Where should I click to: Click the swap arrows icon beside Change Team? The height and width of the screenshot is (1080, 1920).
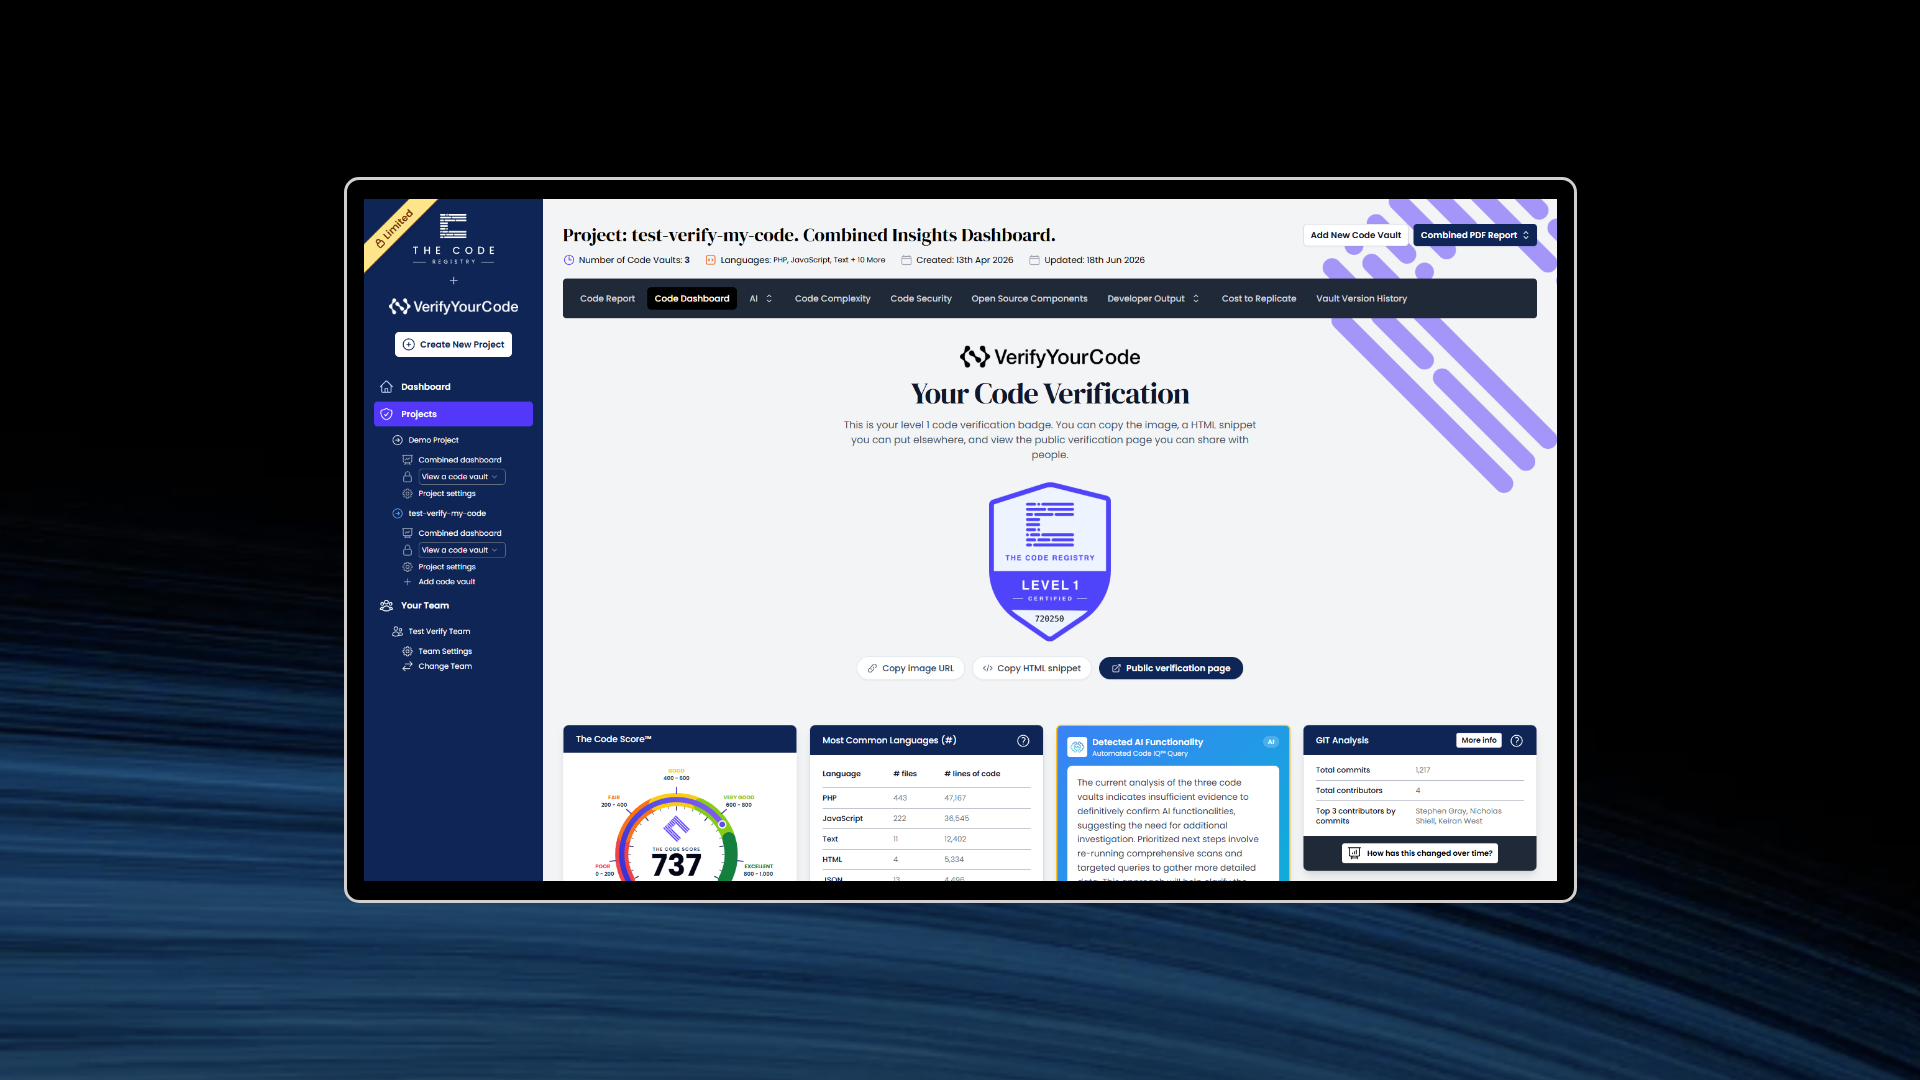[x=407, y=666]
